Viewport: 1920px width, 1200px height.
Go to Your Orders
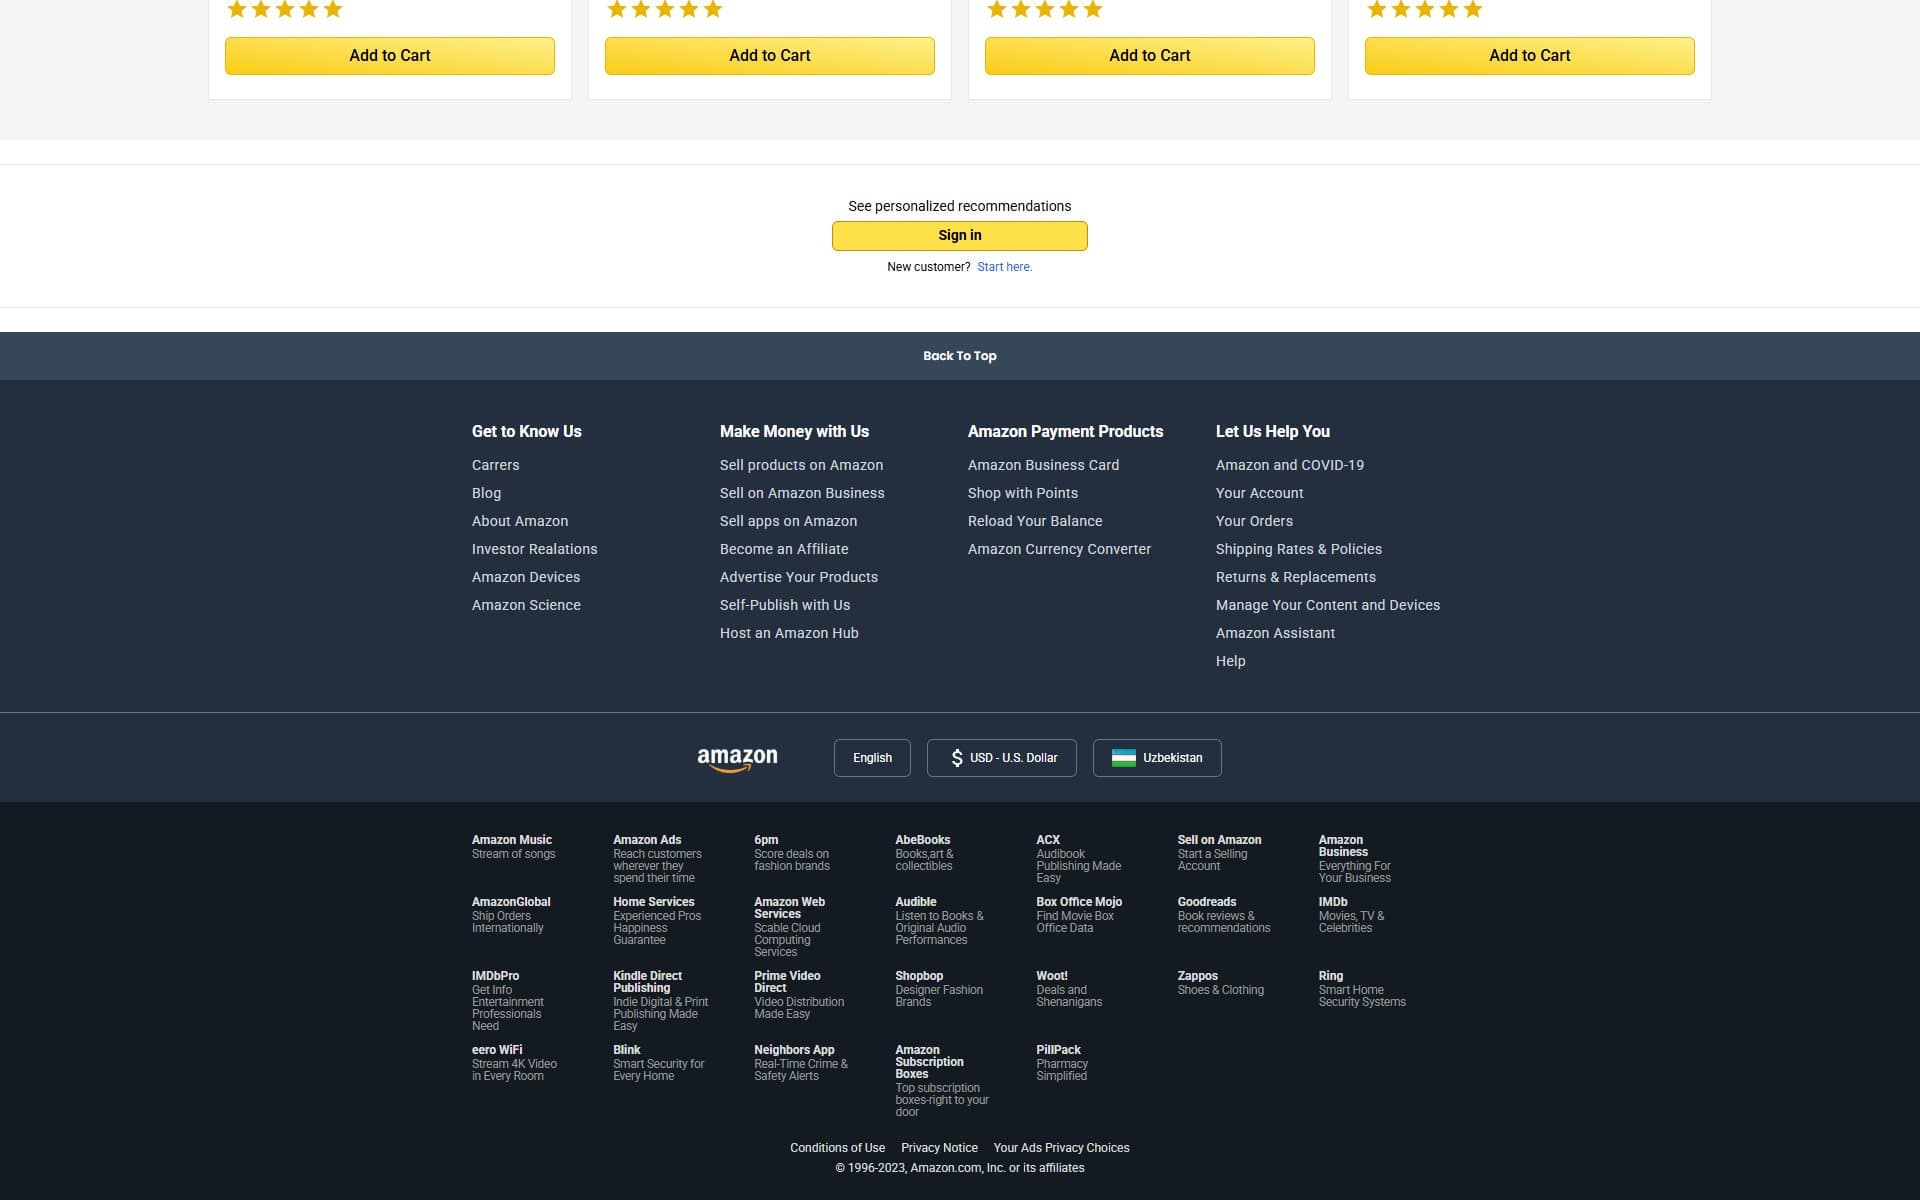(x=1254, y=521)
